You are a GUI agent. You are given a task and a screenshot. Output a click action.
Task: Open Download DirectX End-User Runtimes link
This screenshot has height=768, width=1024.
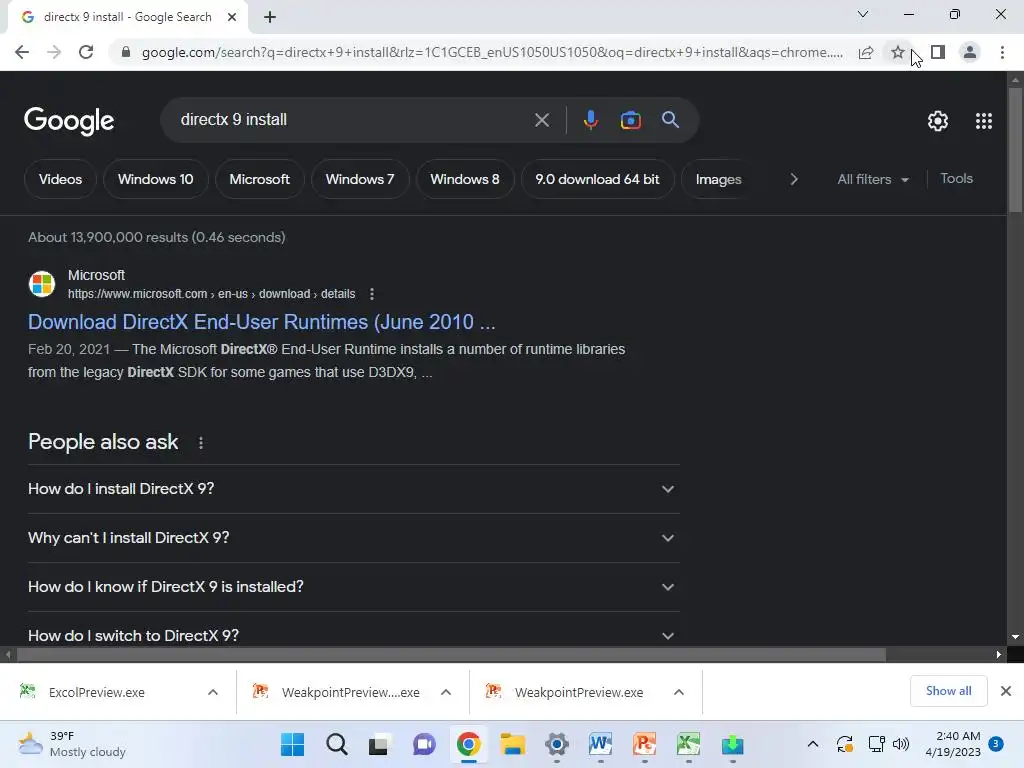[x=261, y=322]
